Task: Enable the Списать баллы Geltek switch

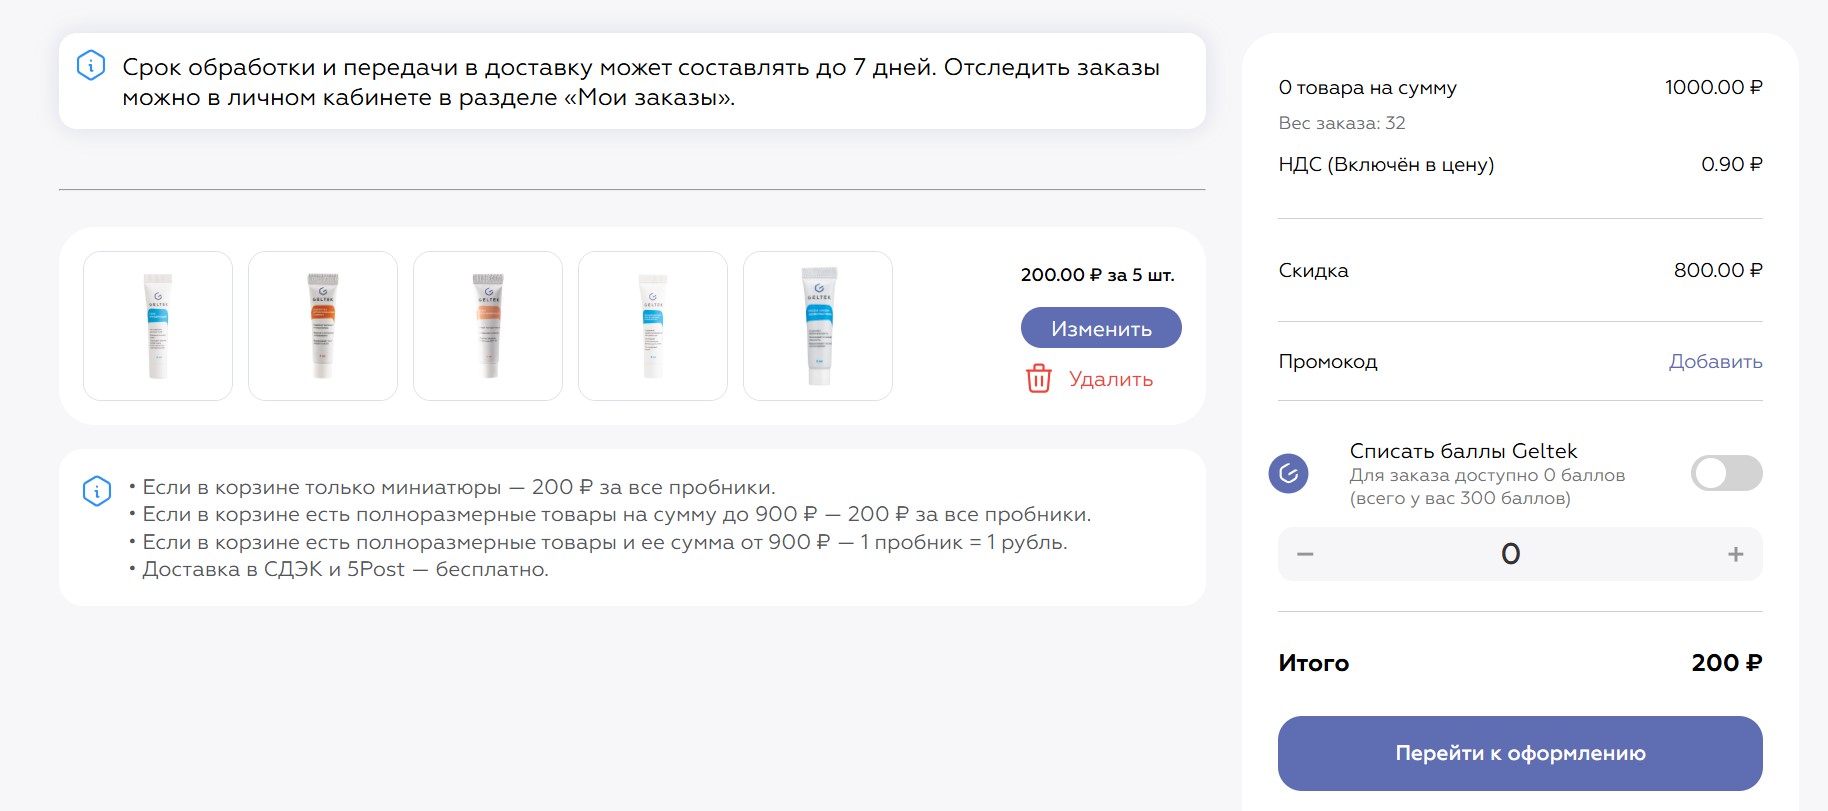Action: pos(1726,473)
